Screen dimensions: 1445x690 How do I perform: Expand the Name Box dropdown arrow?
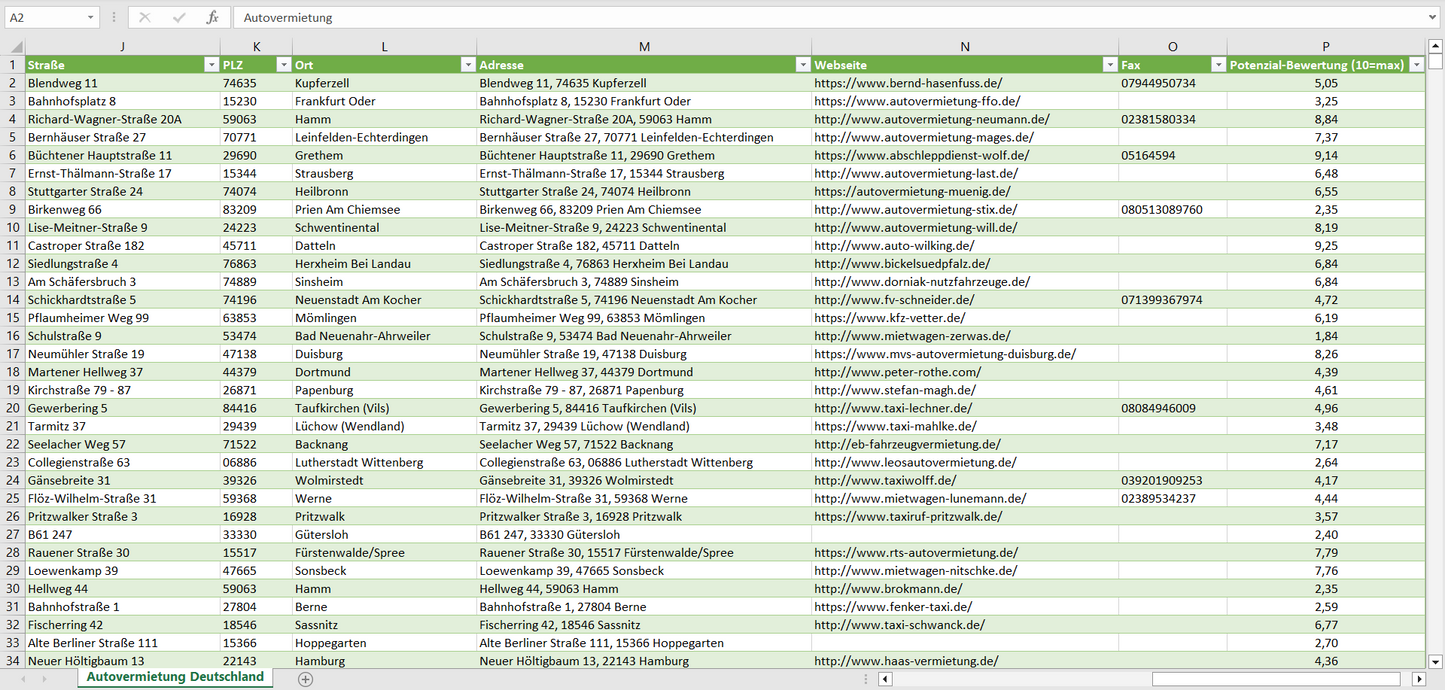point(91,18)
